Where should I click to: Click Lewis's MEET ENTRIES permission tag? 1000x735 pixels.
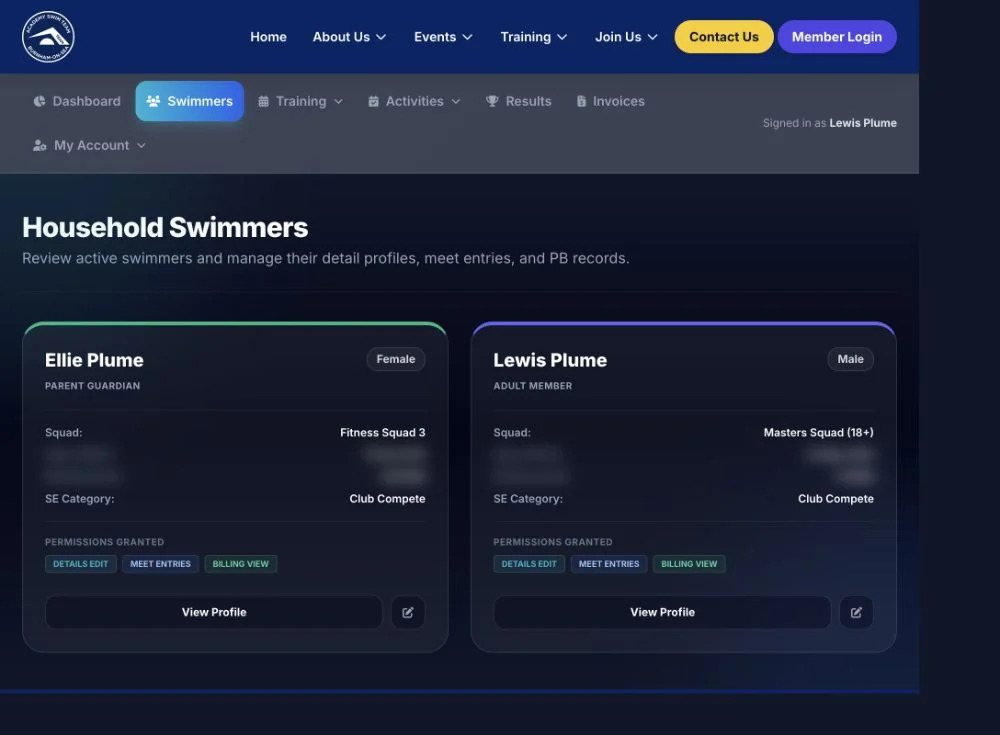[x=608, y=564]
